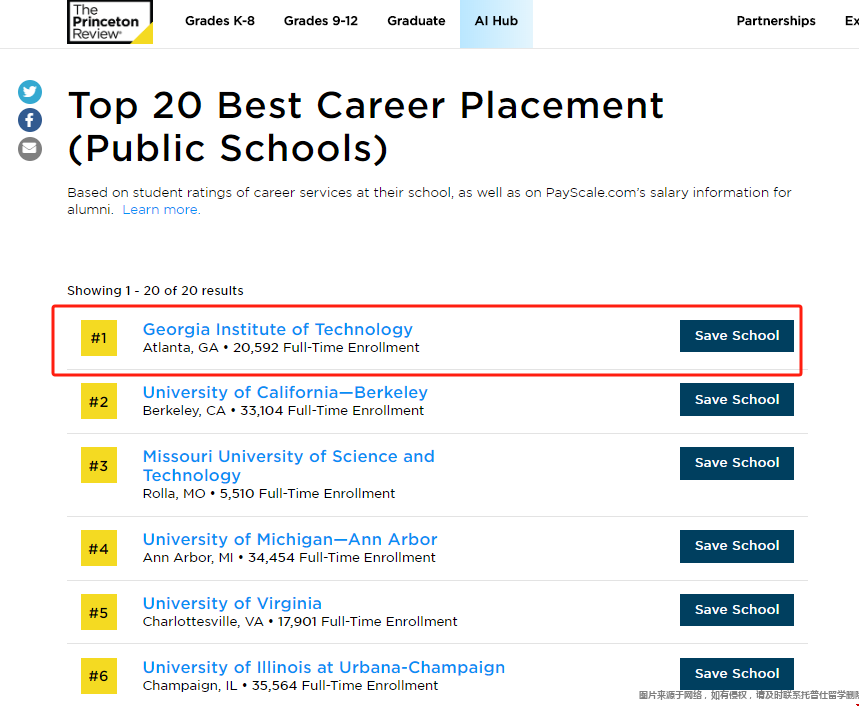This screenshot has height=706, width=859.
Task: Open the Partnerships menu item
Action: coord(776,21)
